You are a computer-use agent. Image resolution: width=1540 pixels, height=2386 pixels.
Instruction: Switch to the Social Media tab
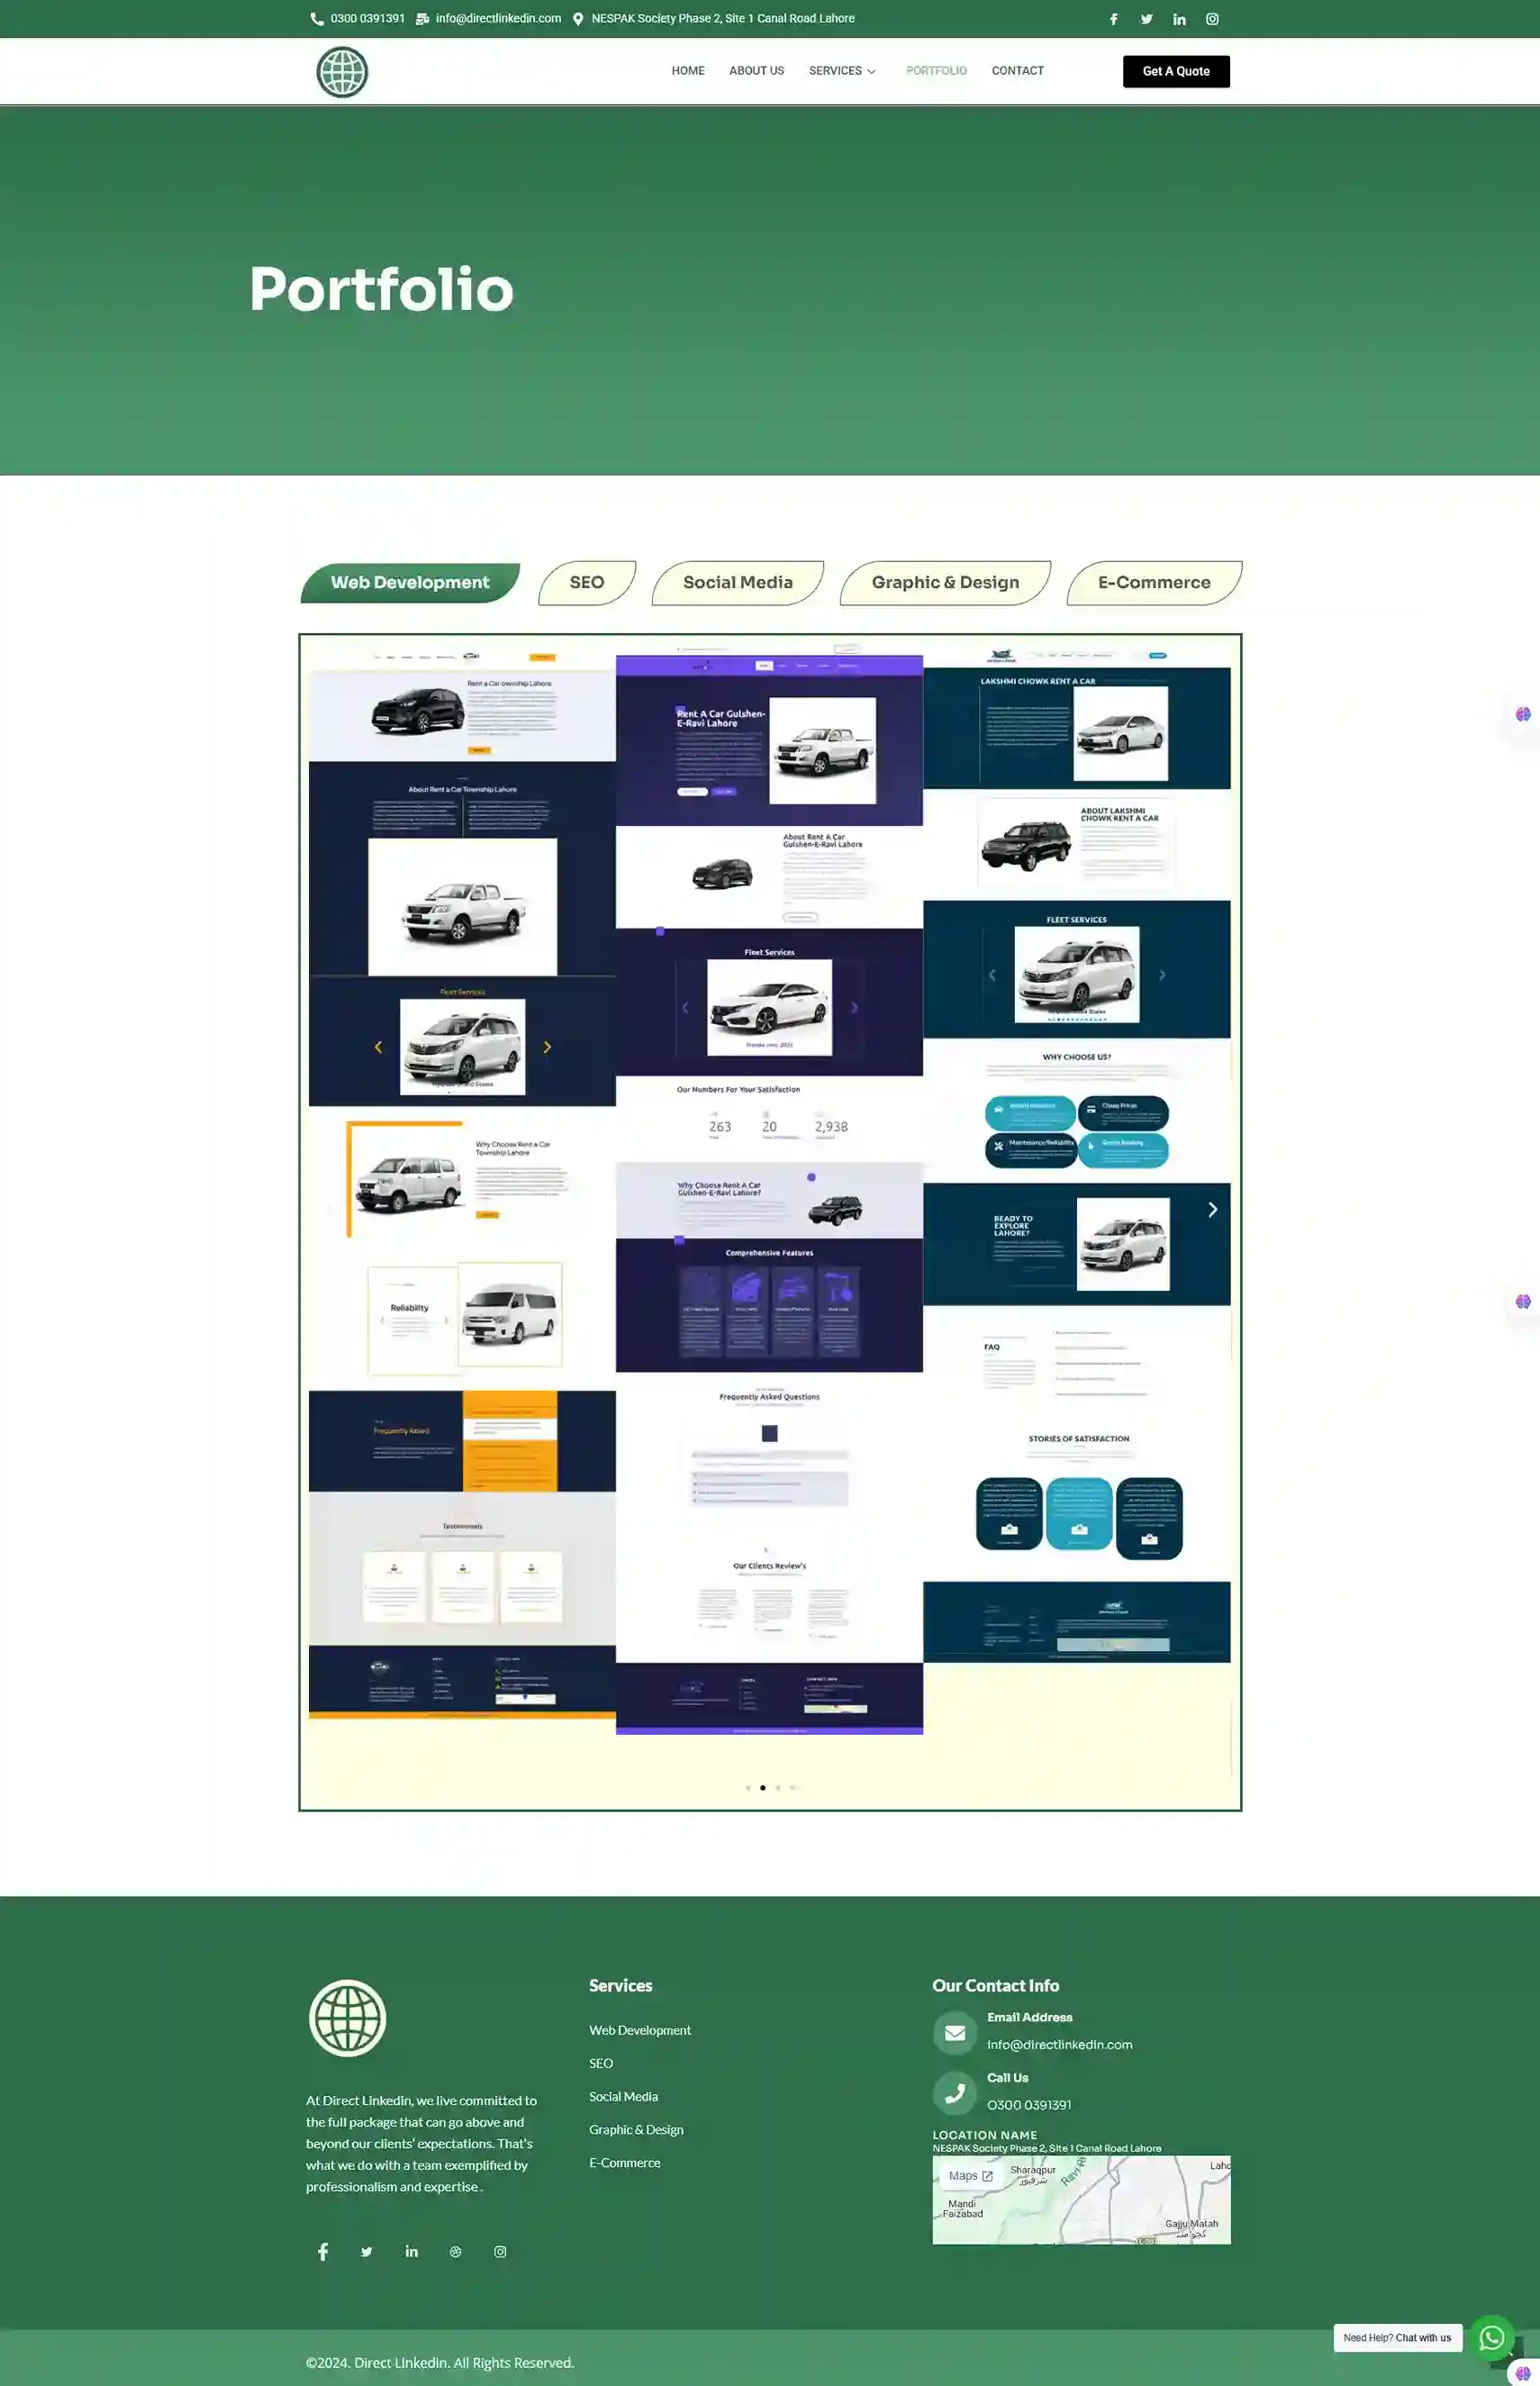point(738,582)
